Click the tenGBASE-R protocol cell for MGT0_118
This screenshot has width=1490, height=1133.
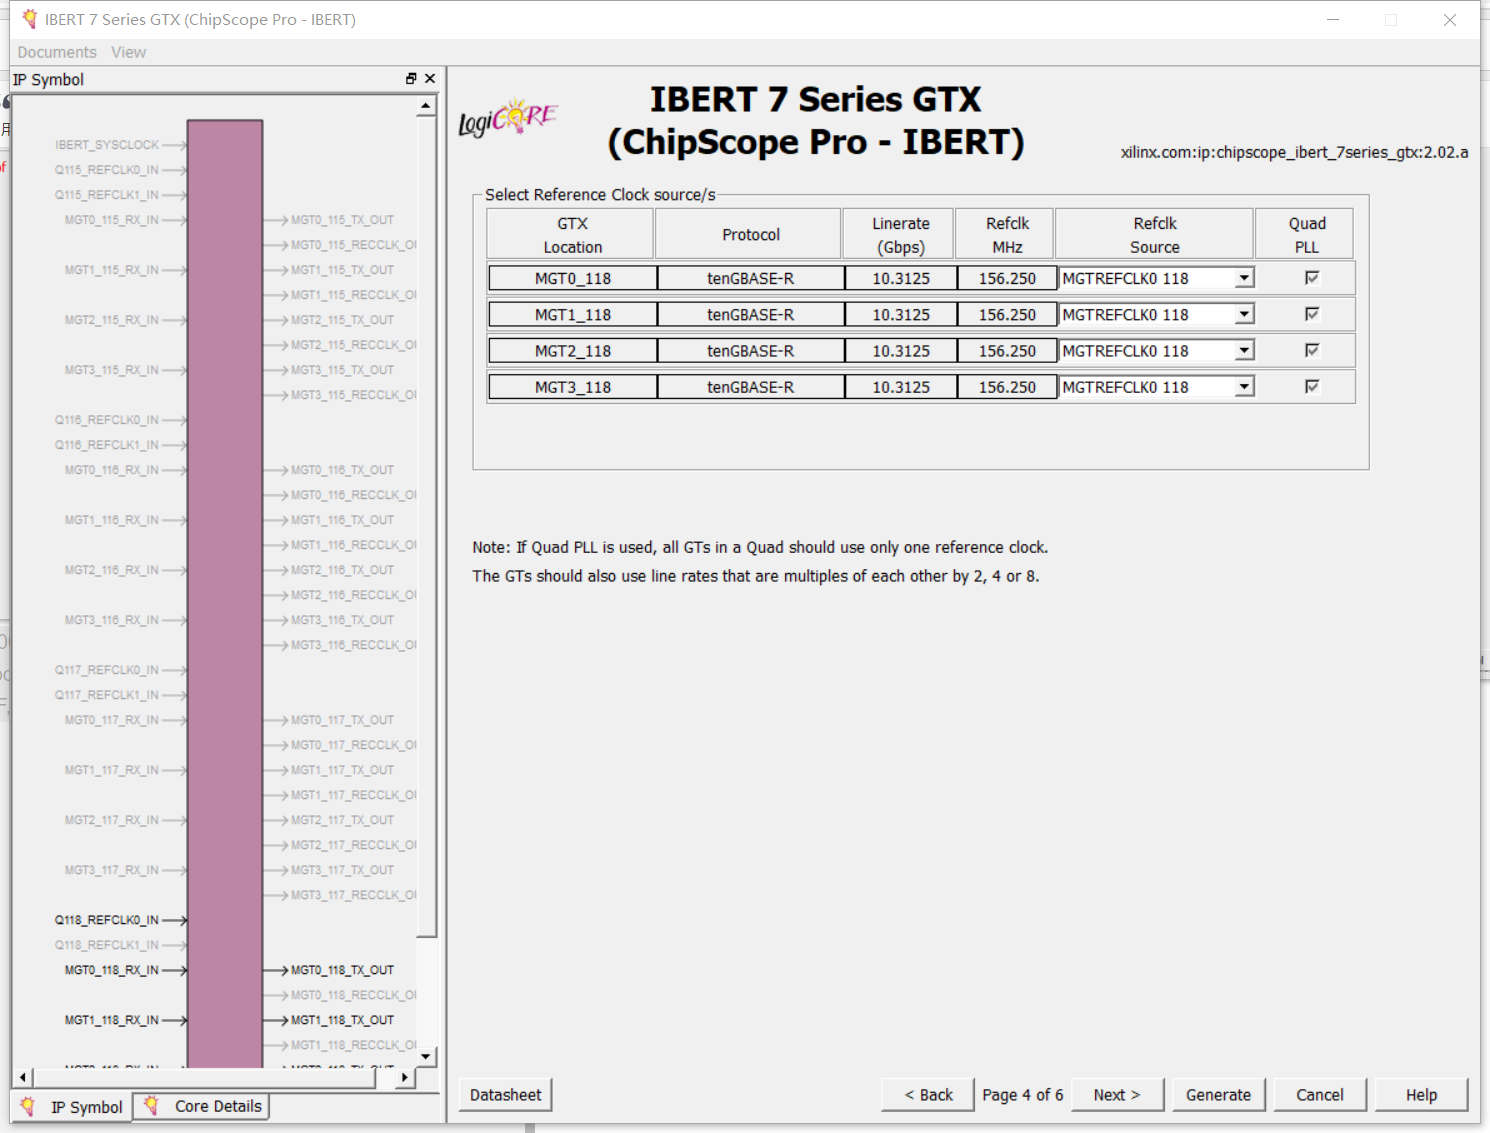(751, 278)
